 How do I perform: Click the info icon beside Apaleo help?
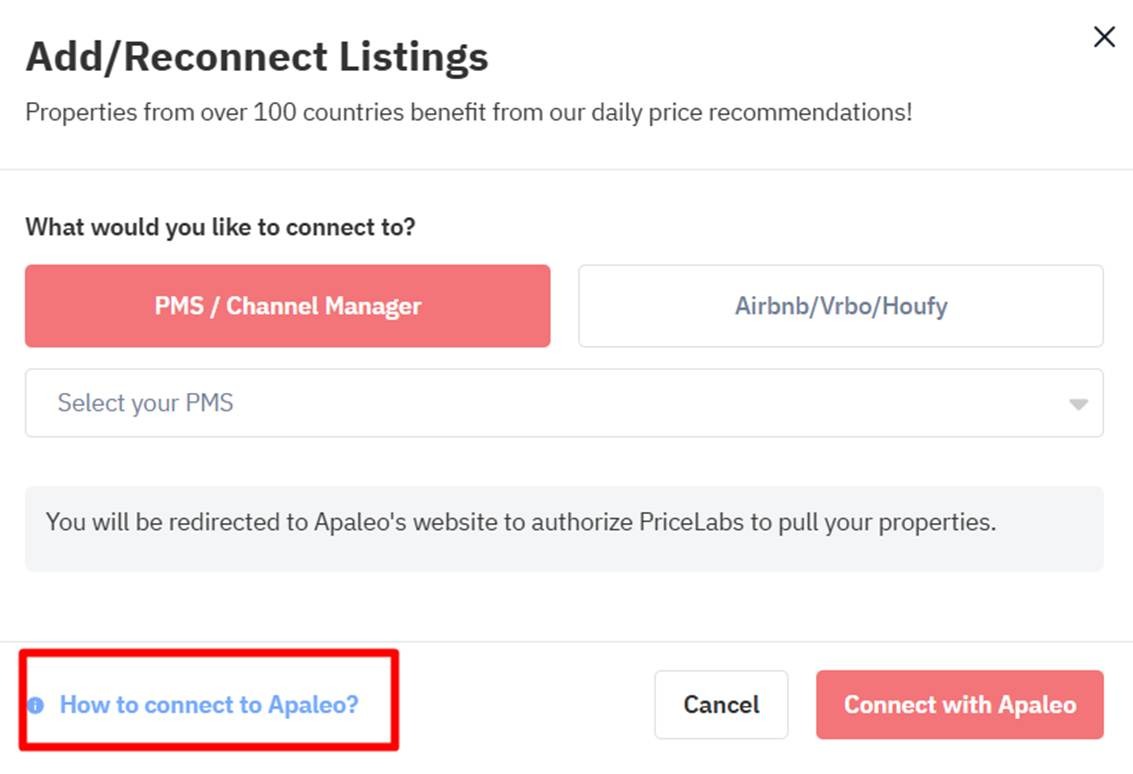point(36,705)
